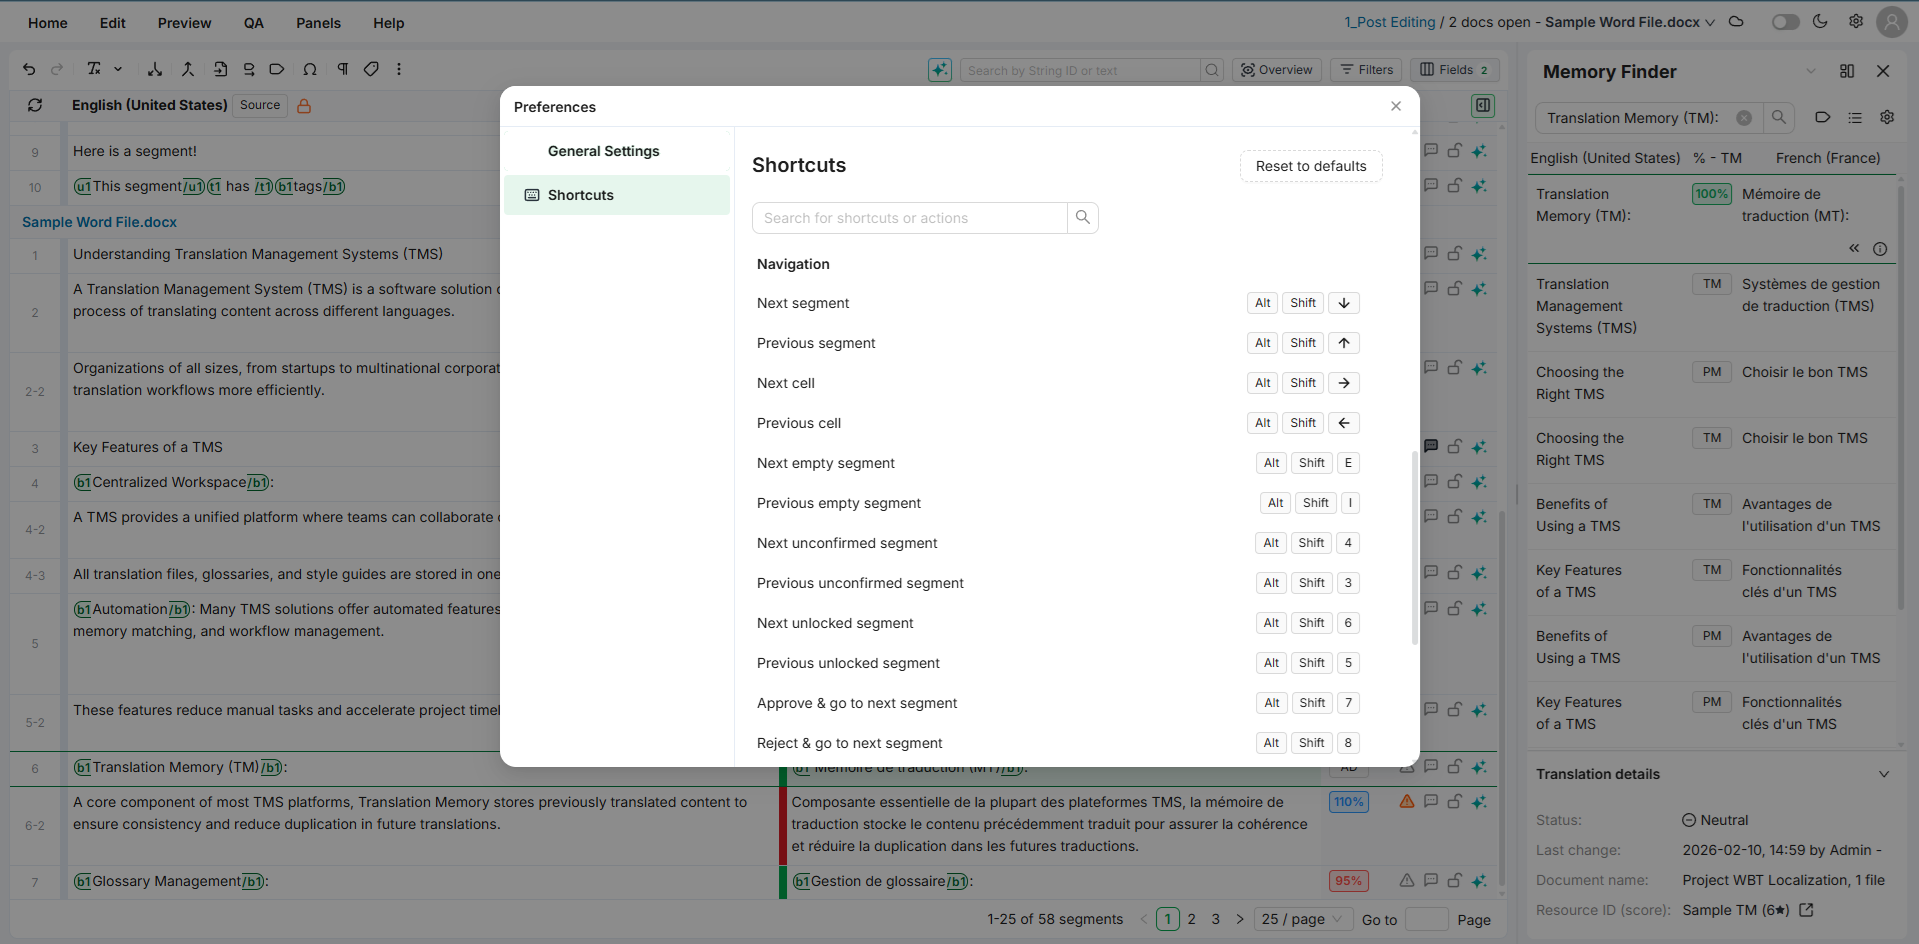The image size is (1919, 944).
Task: Click the info icon on the 100% TM match
Action: click(1880, 249)
